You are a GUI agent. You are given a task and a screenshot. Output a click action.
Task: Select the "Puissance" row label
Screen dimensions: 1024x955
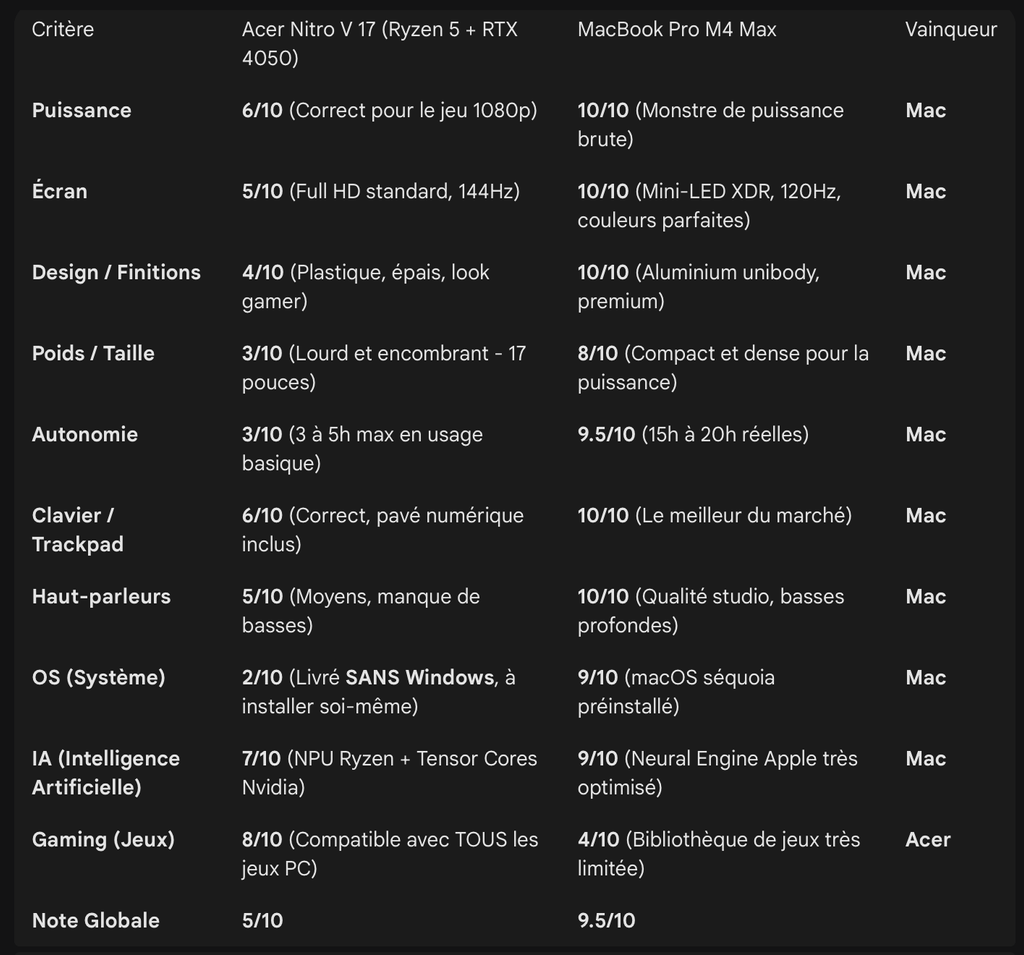[81, 111]
